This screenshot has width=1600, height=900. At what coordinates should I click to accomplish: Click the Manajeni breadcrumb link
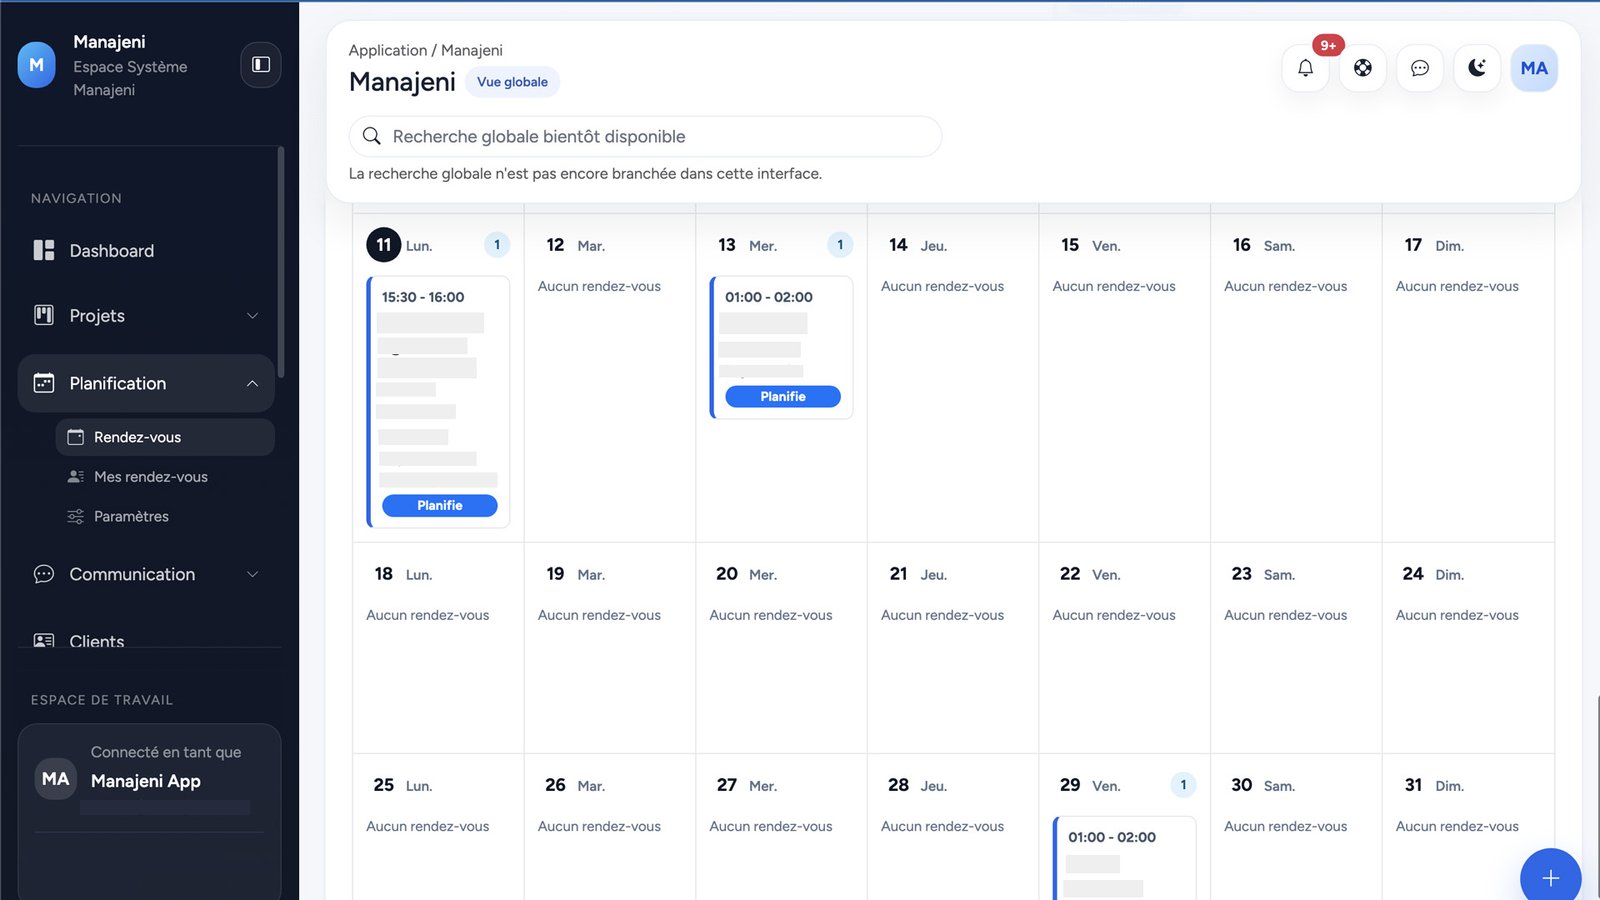tap(472, 50)
